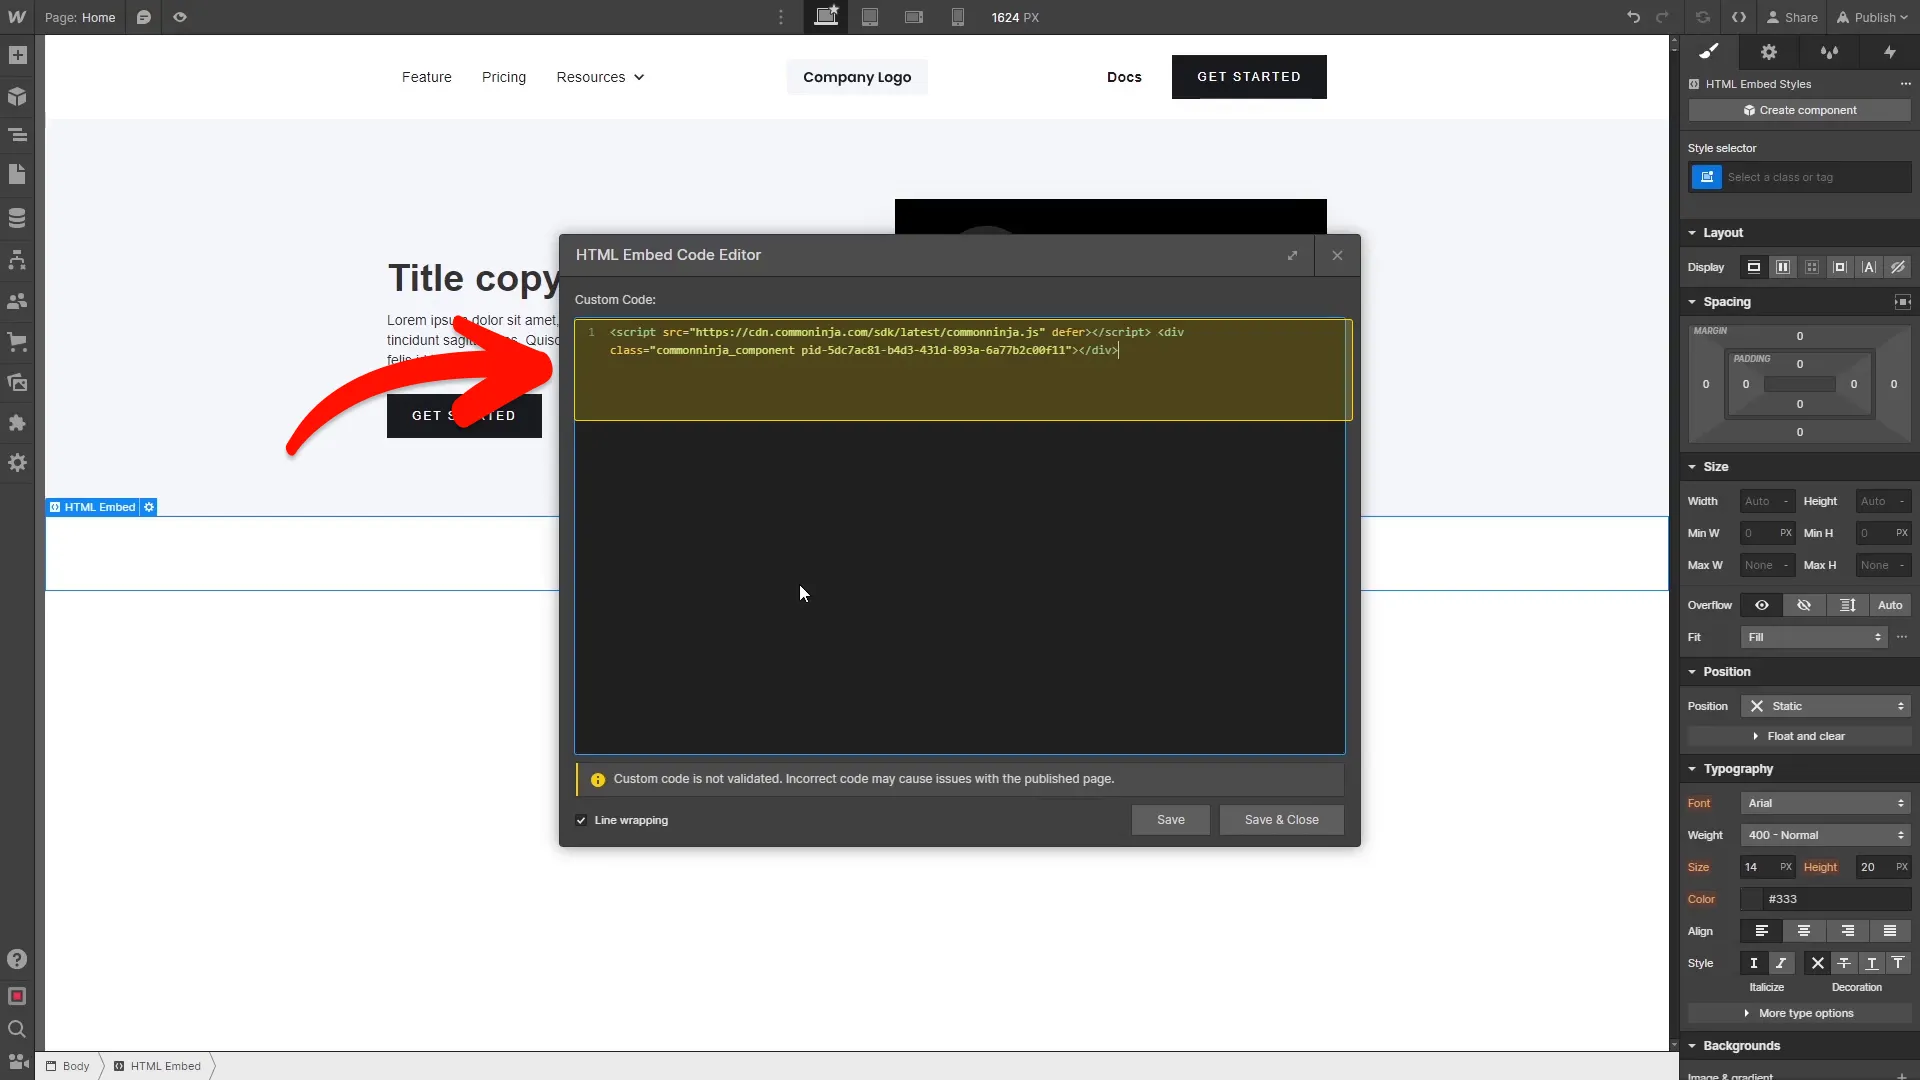Click the #333 color value field
Screen dimensions: 1920x1080
click(x=1838, y=899)
